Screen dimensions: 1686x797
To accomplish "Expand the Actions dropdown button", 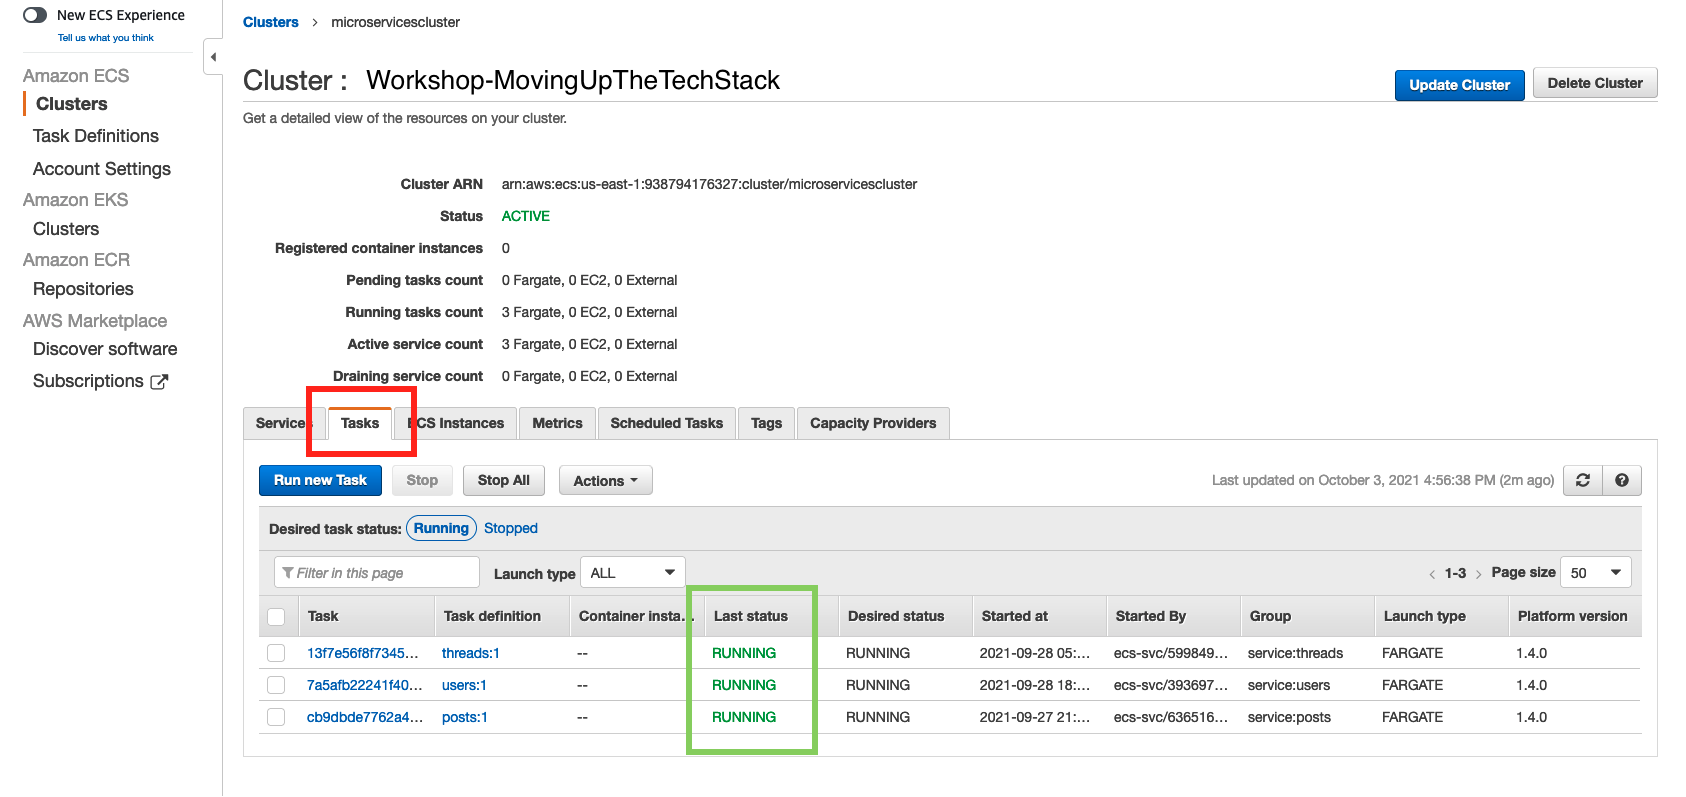I will coord(606,481).
